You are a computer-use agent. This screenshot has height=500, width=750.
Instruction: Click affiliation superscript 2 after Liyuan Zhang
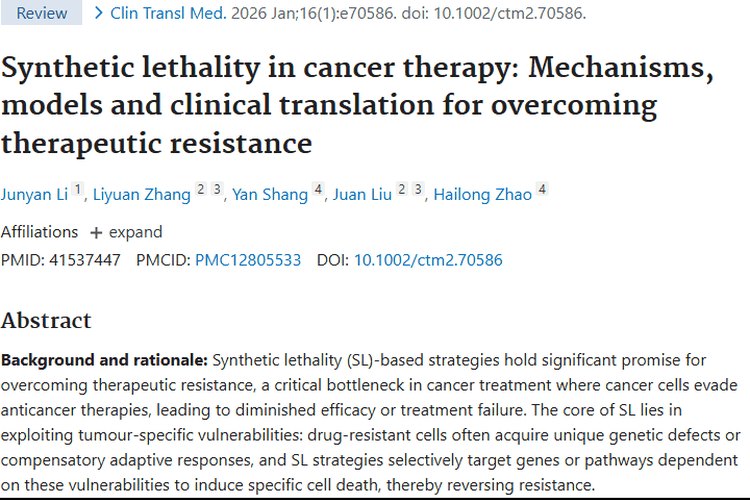coord(201,189)
